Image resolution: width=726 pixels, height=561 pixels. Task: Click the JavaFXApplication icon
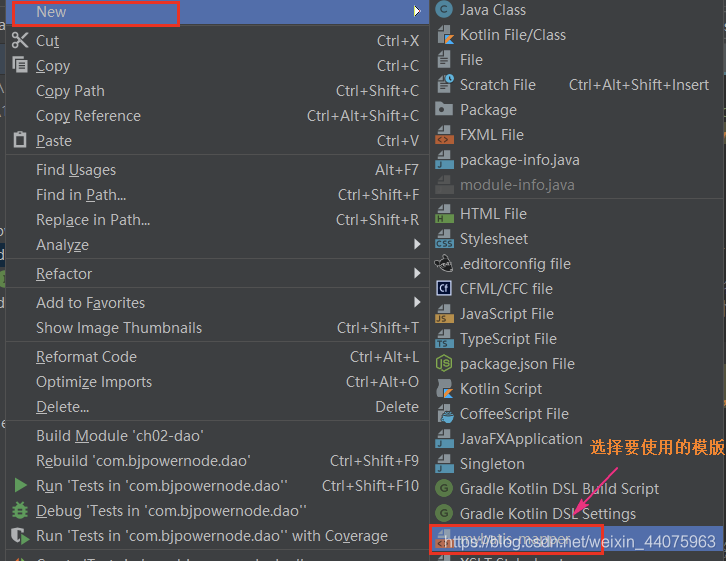tap(444, 439)
